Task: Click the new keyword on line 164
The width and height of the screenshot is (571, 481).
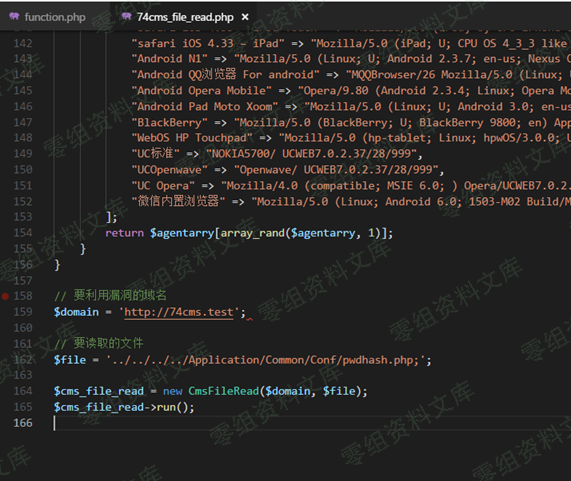Action: (172, 391)
